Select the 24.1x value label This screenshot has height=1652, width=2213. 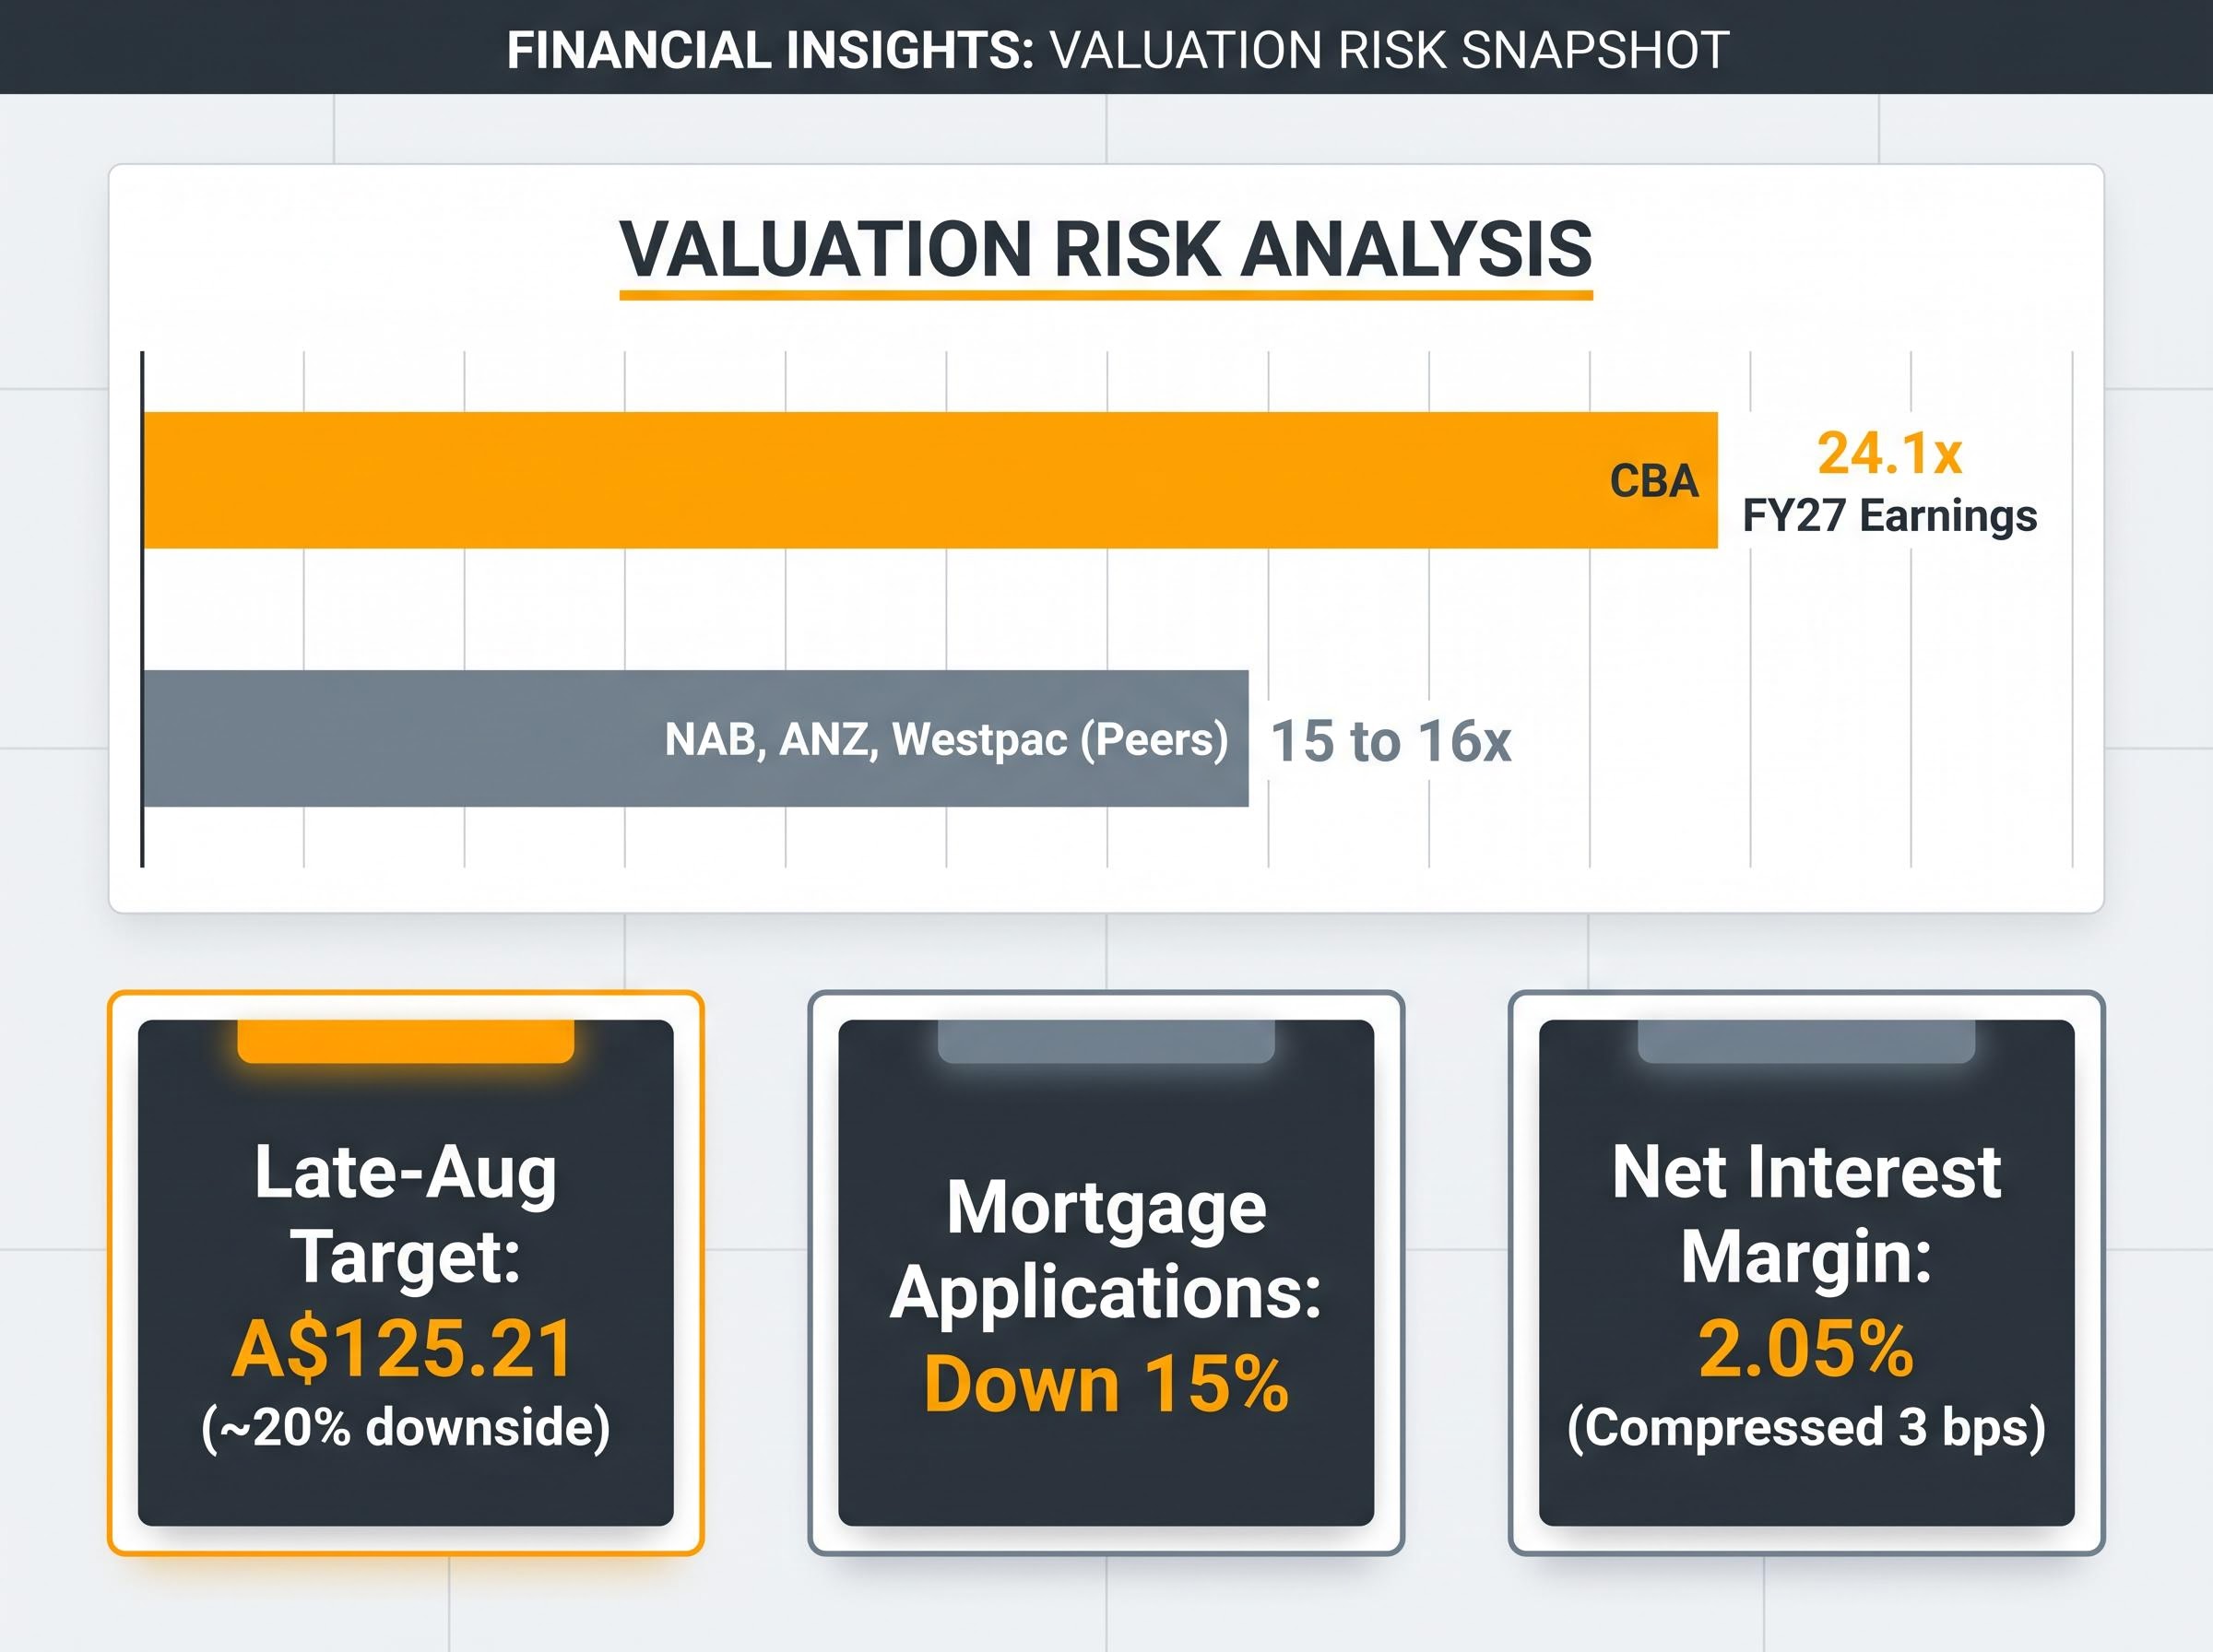click(x=1889, y=453)
